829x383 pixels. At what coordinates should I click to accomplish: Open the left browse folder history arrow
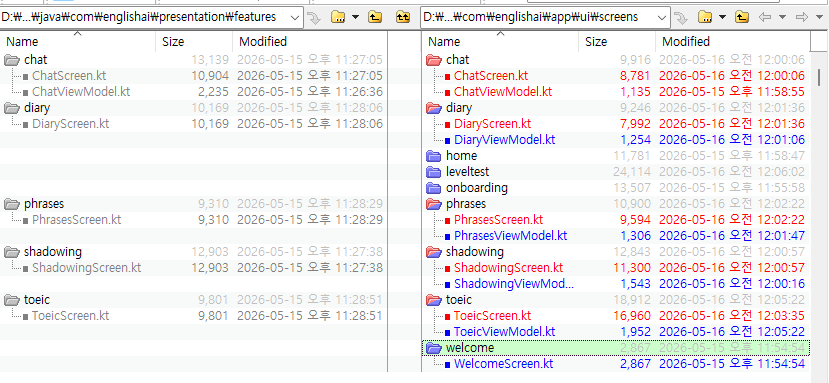[355, 17]
